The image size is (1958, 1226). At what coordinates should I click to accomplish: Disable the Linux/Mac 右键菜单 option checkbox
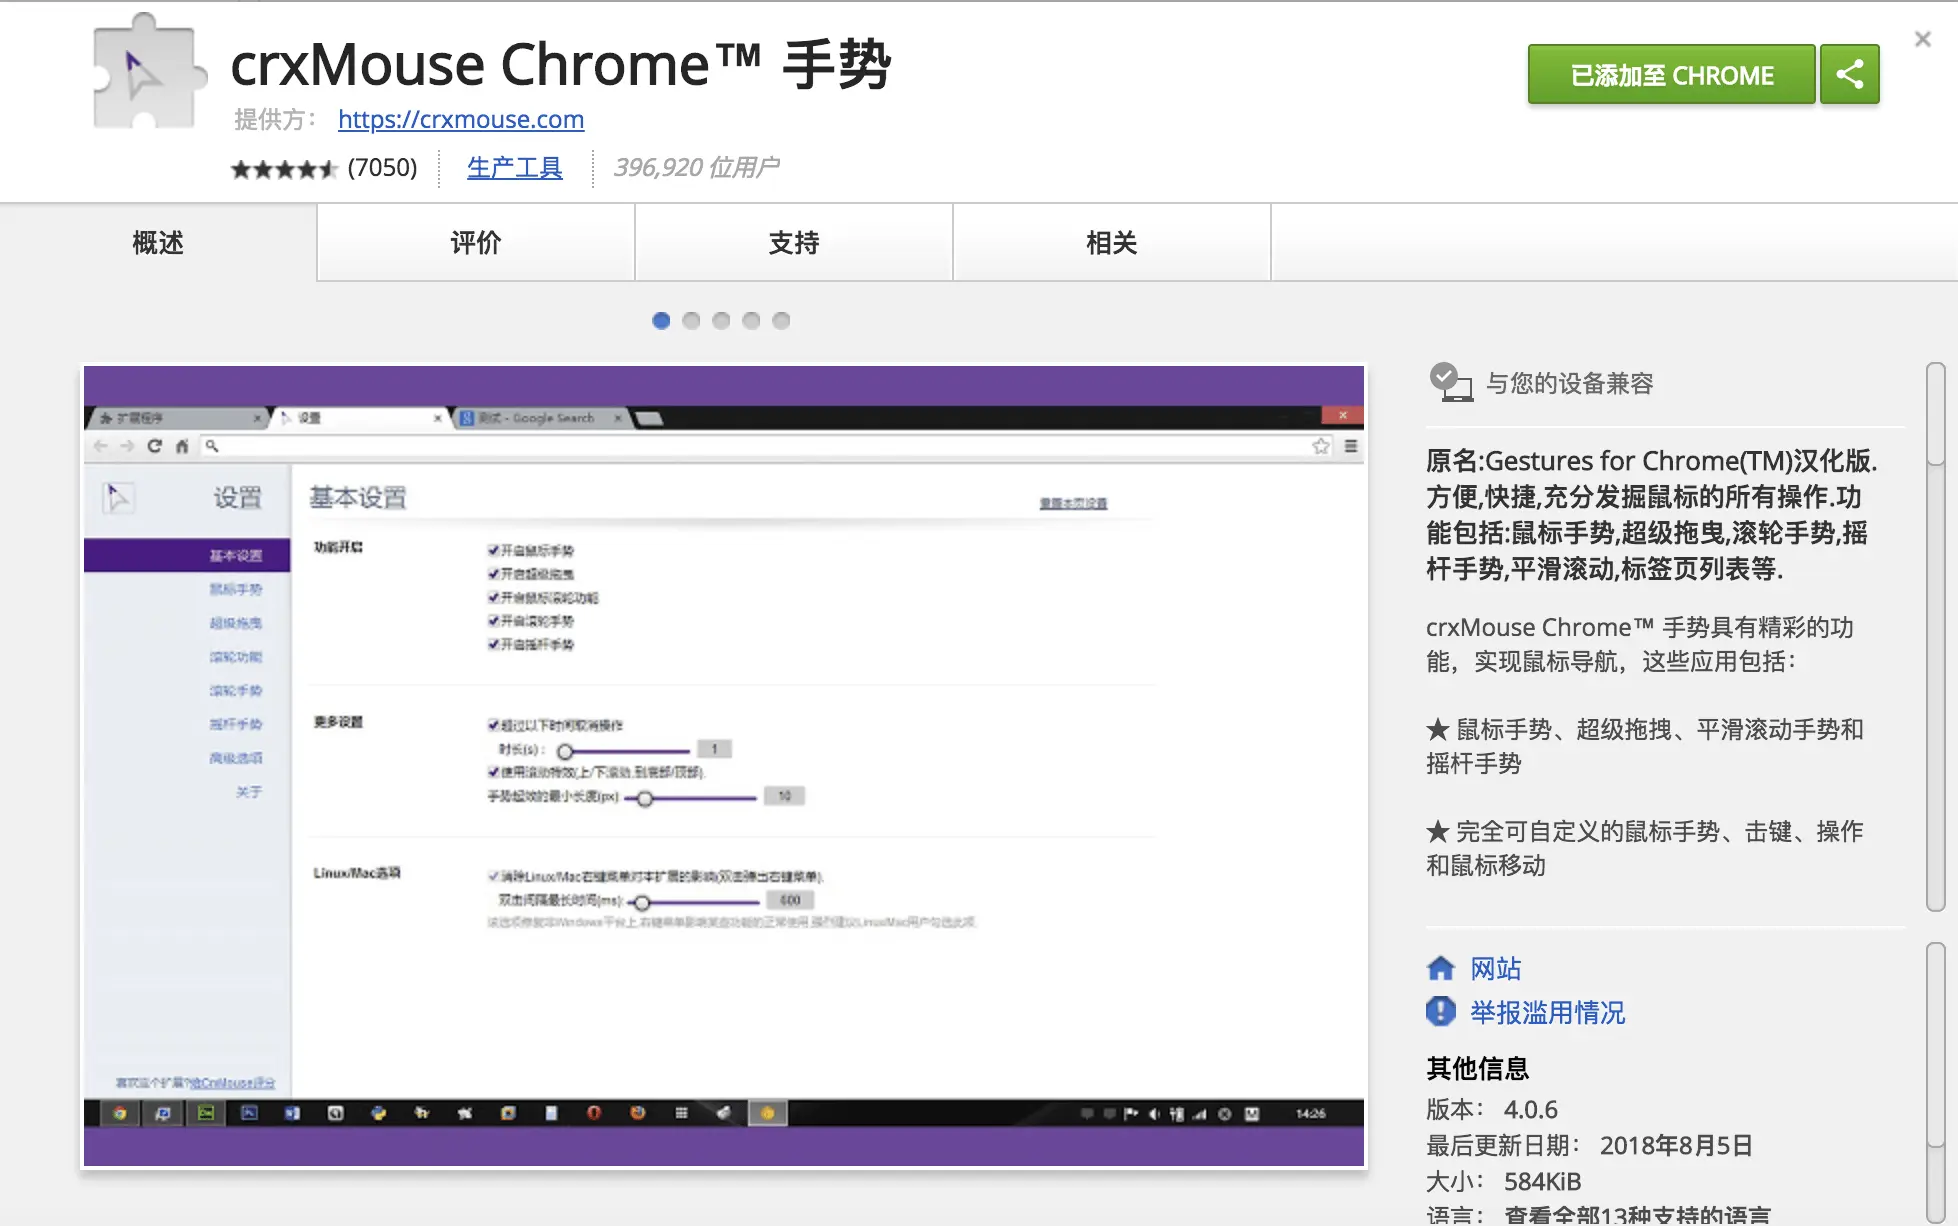492,874
